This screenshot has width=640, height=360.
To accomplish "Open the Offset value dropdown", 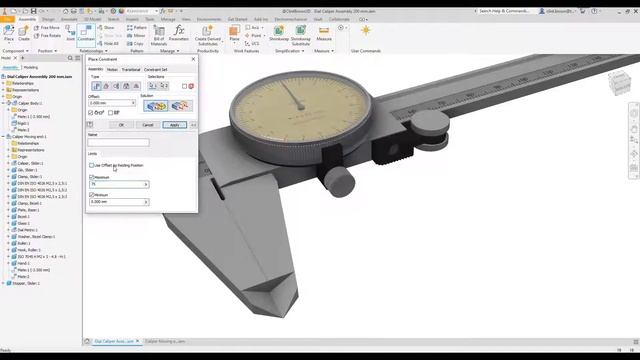I will (133, 103).
